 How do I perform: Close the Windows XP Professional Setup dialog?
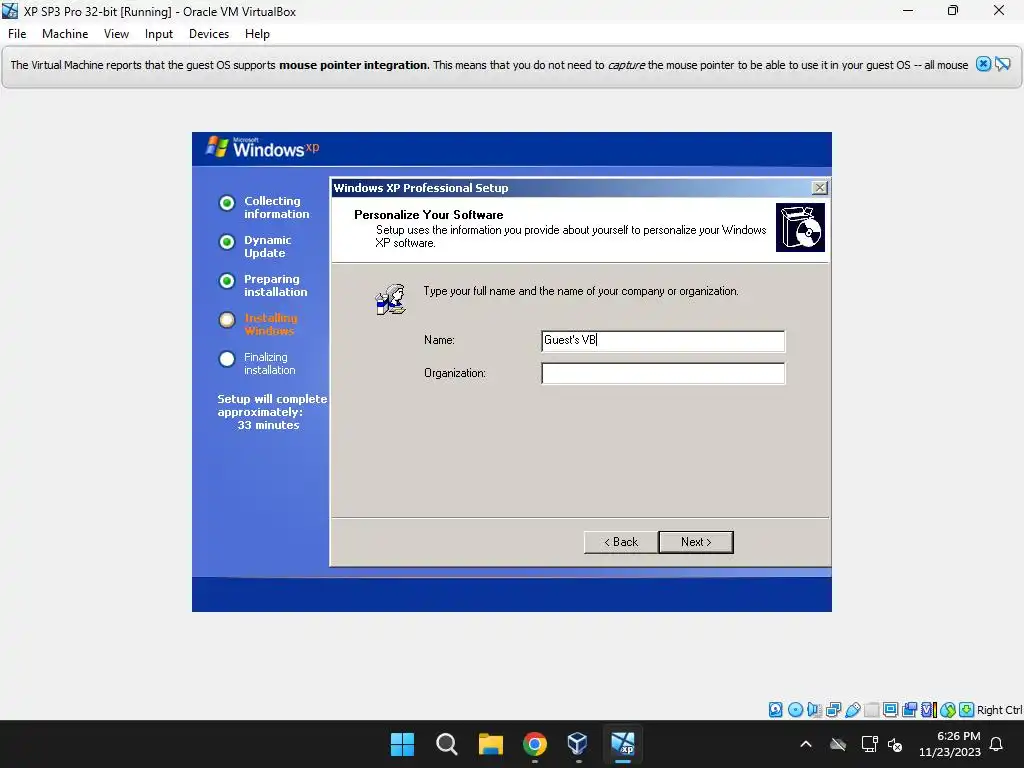coord(820,188)
